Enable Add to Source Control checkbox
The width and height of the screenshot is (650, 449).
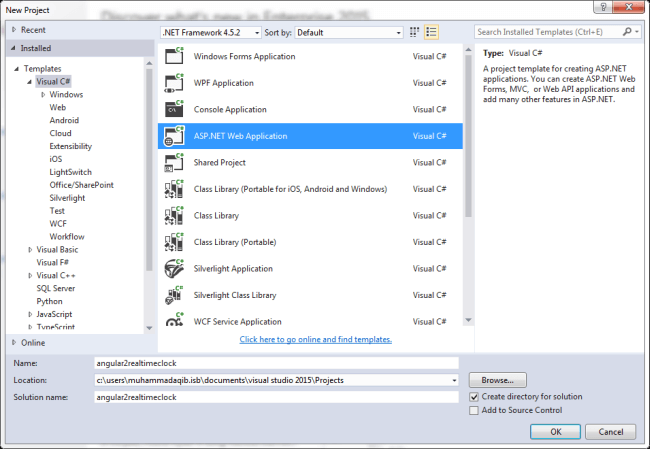coord(474,410)
